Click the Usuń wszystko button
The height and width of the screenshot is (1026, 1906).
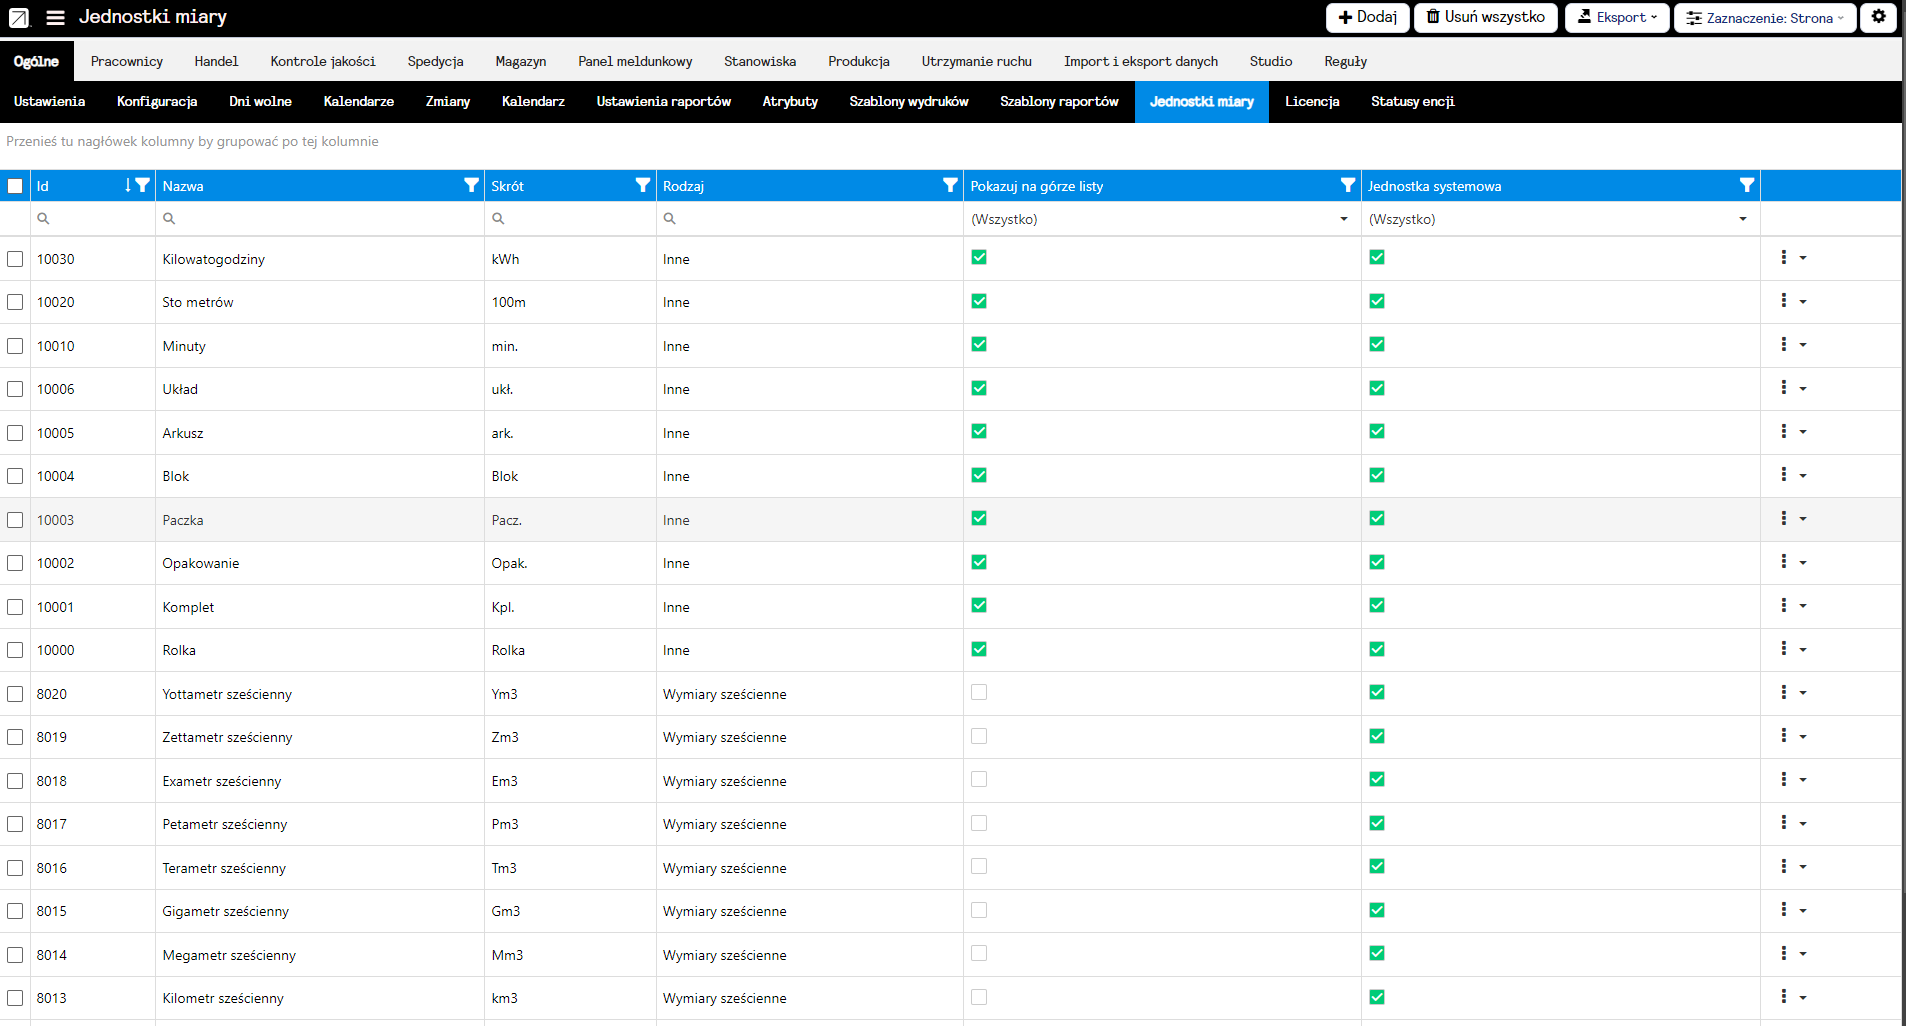(1485, 17)
